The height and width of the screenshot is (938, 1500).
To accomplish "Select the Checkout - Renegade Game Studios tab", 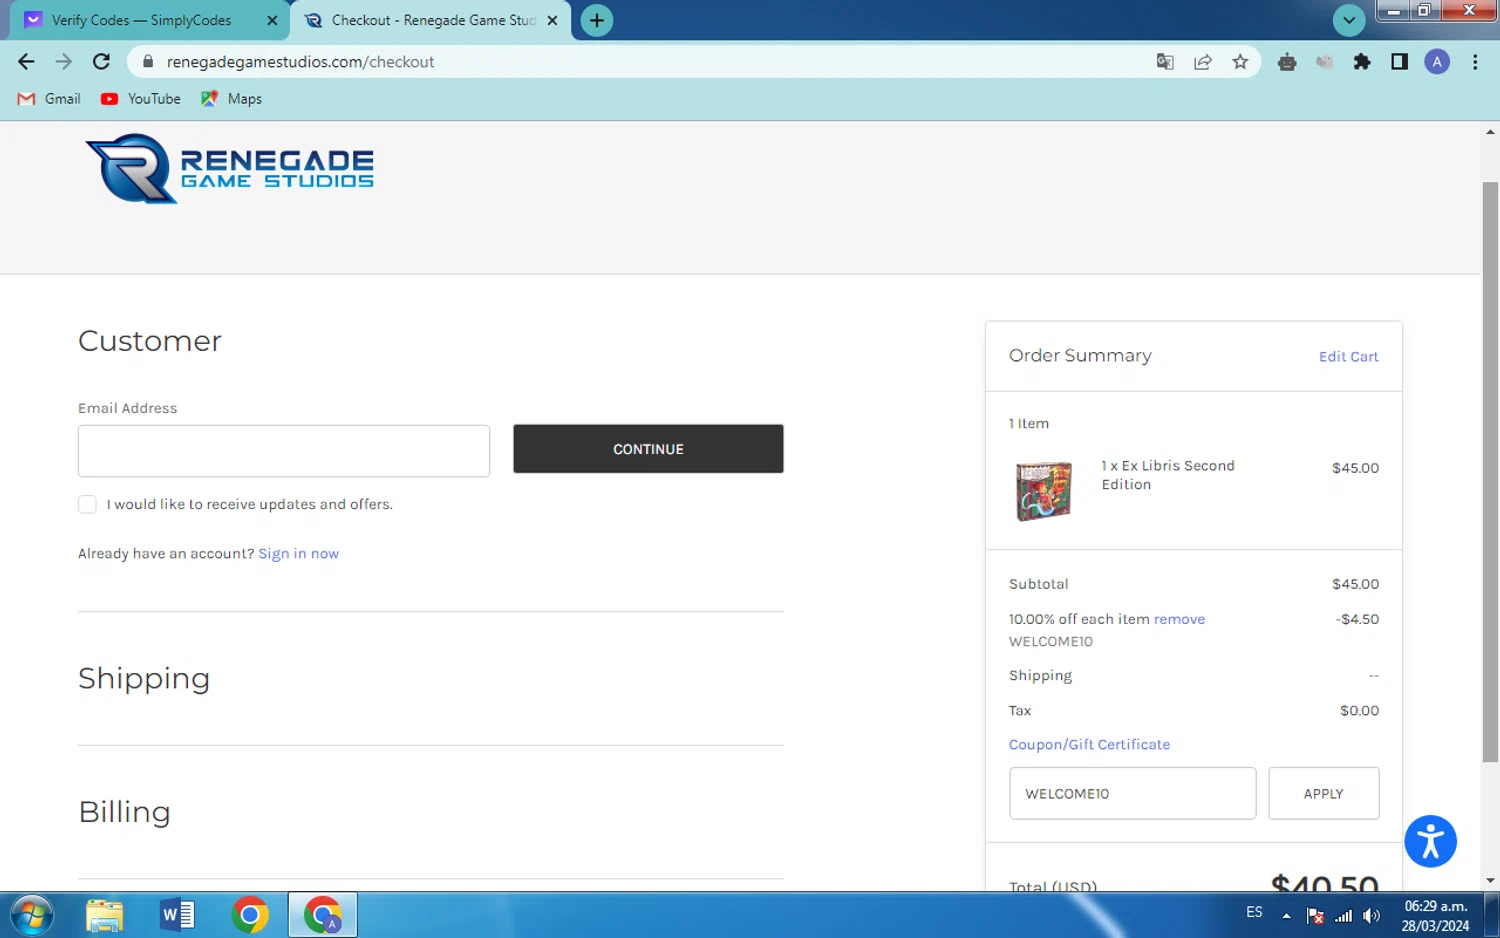I will tap(430, 20).
